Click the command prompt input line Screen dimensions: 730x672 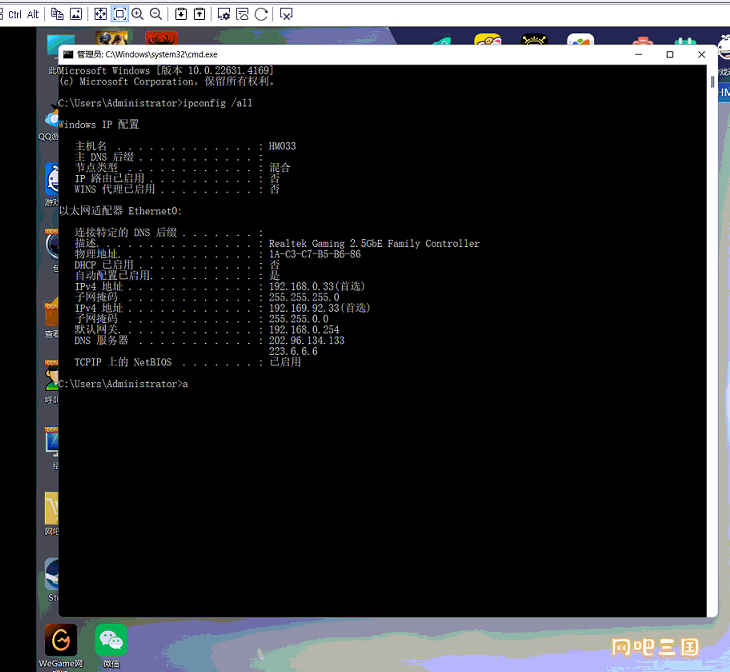[x=123, y=384]
